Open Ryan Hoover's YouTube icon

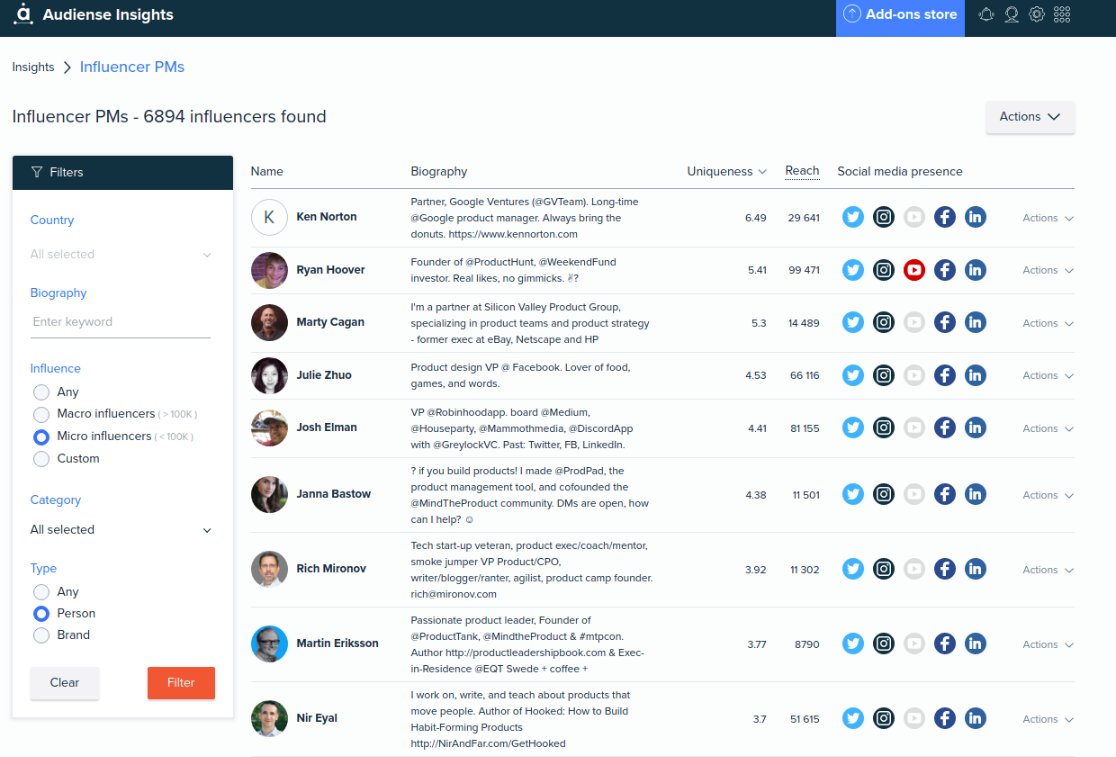[x=914, y=270]
